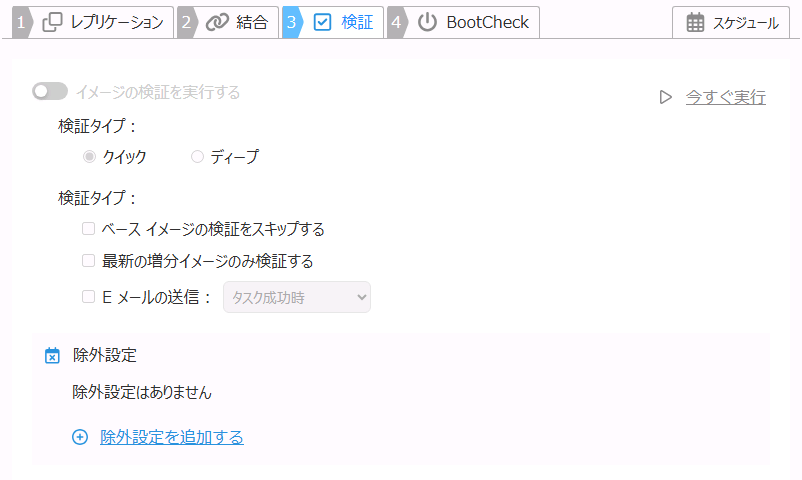Click the power icon beside BootCheck

point(427,22)
